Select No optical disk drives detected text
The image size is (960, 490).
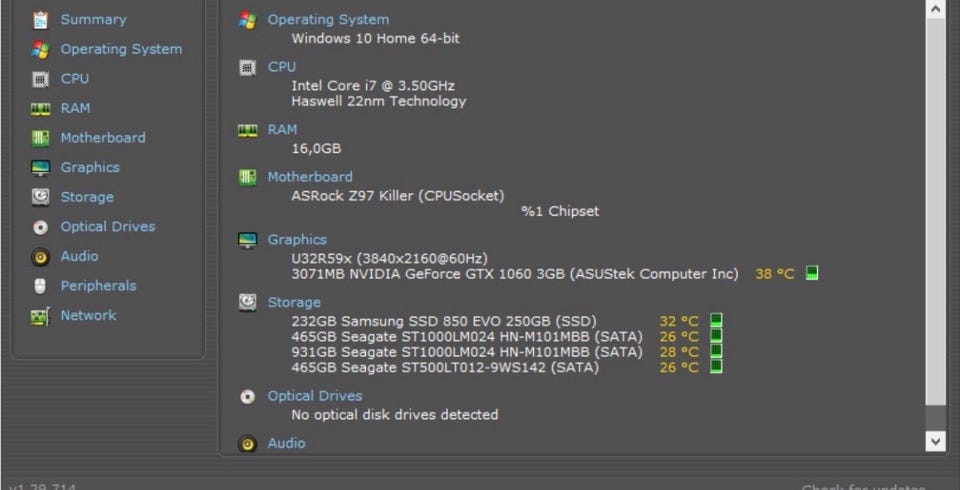click(x=394, y=415)
